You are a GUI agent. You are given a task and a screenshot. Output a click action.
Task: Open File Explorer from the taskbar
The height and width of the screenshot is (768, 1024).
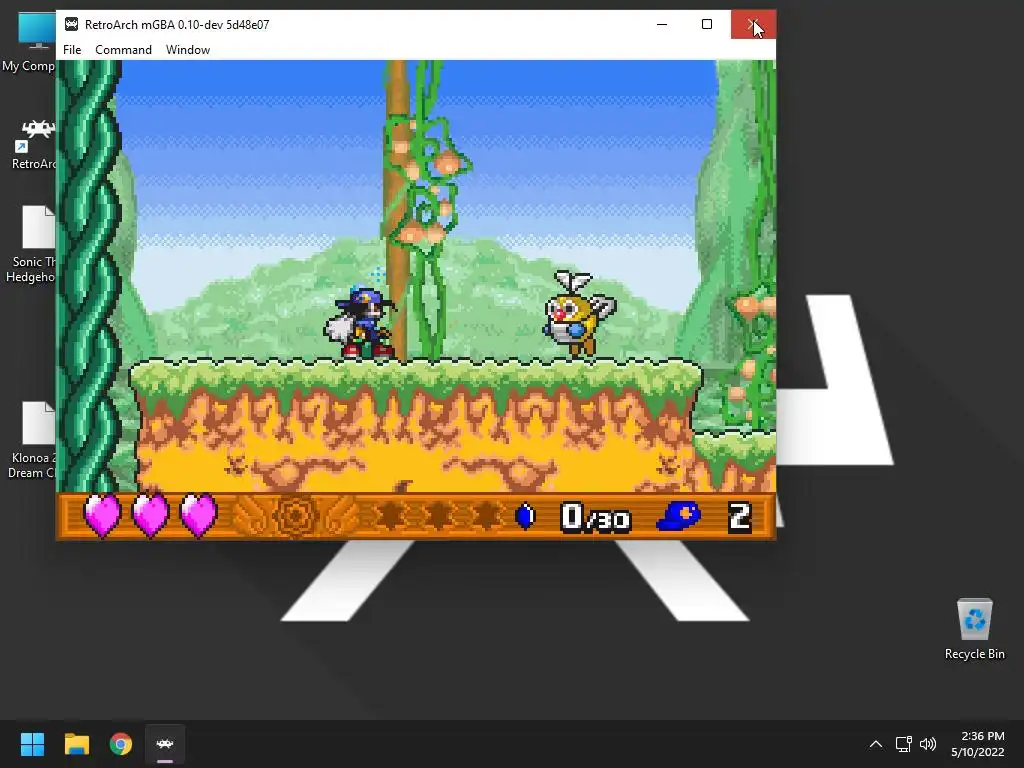(76, 744)
